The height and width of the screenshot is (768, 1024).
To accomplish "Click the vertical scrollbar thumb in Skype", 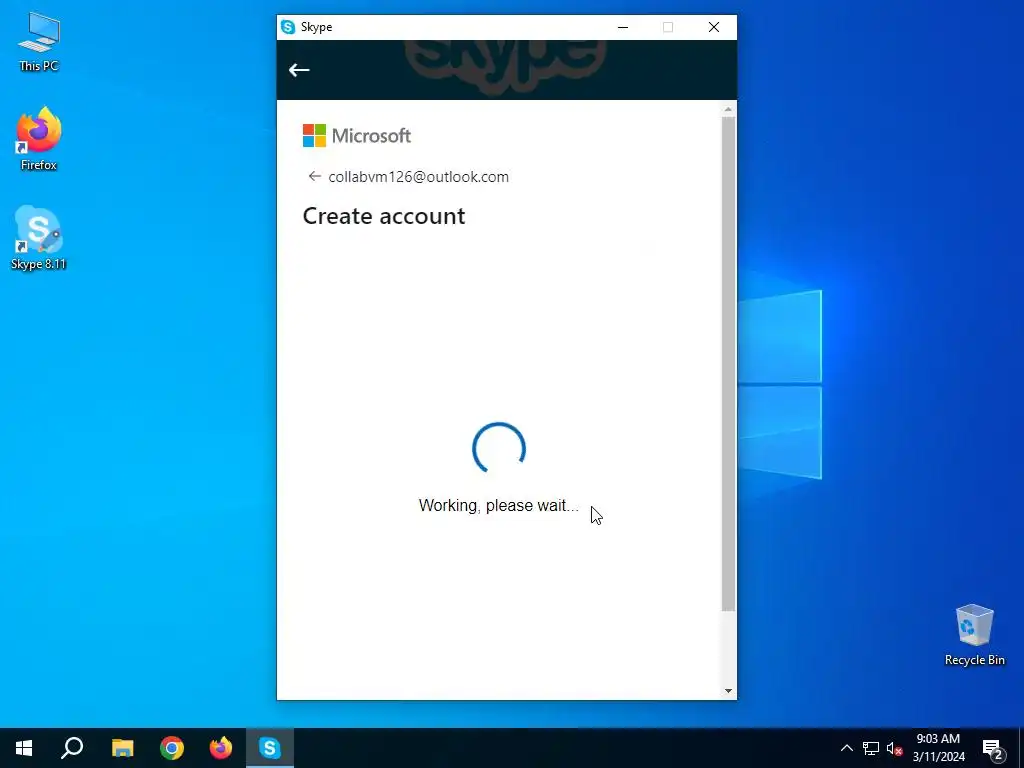I will [x=728, y=364].
